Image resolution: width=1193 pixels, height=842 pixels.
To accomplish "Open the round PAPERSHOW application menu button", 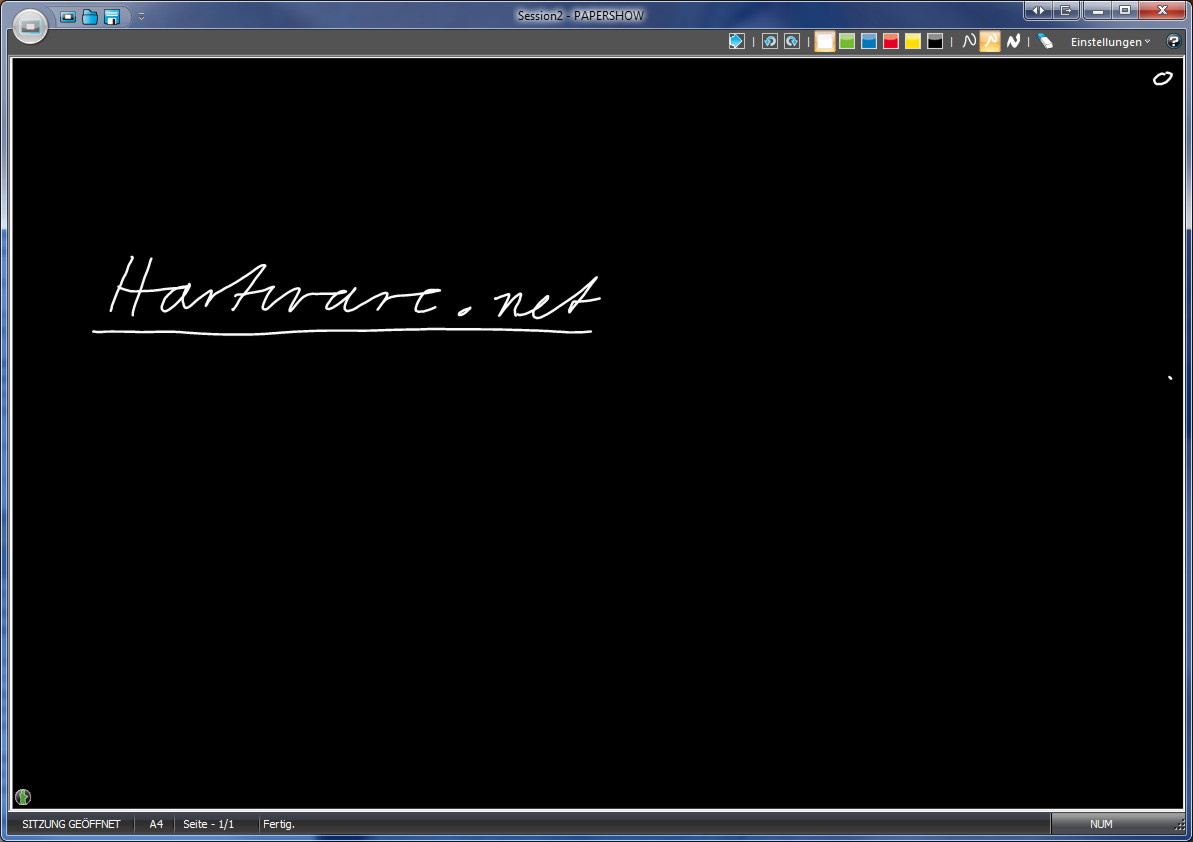I will (30, 27).
